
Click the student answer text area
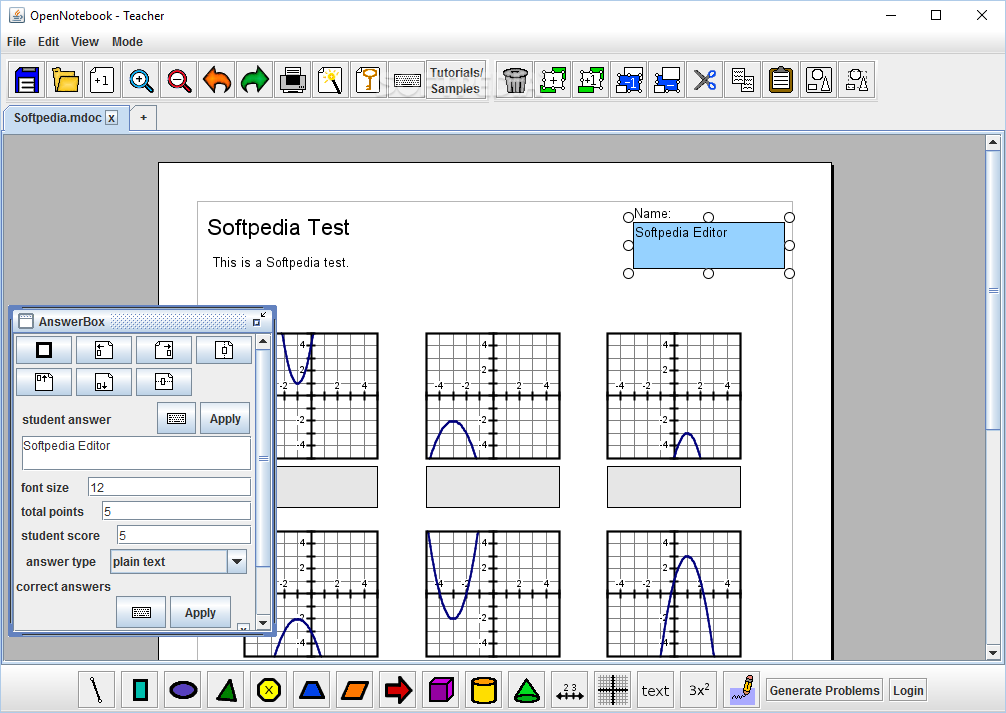coord(137,453)
